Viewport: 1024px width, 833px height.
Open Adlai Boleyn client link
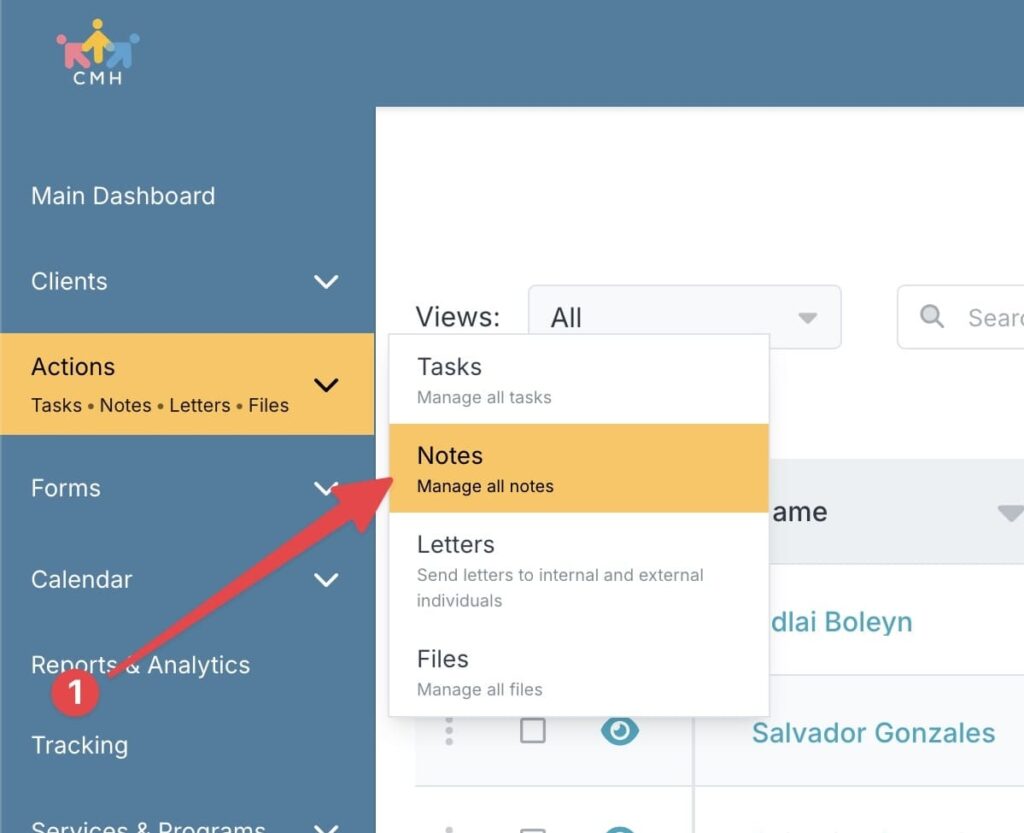pyautogui.click(x=841, y=622)
